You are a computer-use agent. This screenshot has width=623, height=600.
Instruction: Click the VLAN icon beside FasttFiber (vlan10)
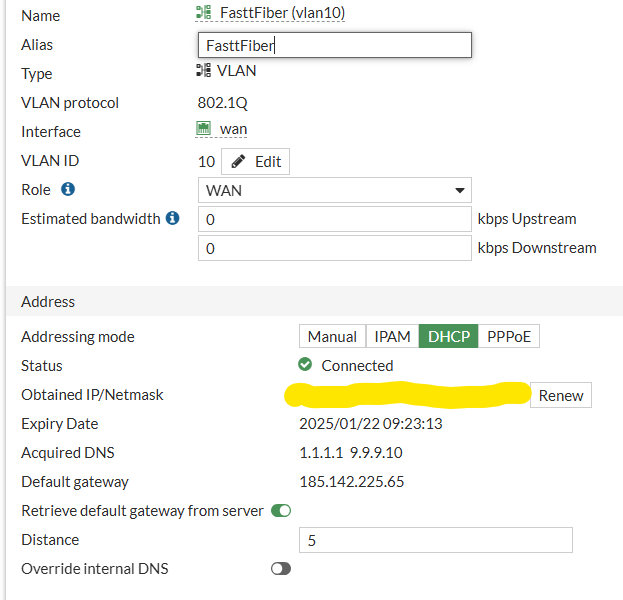[x=204, y=14]
